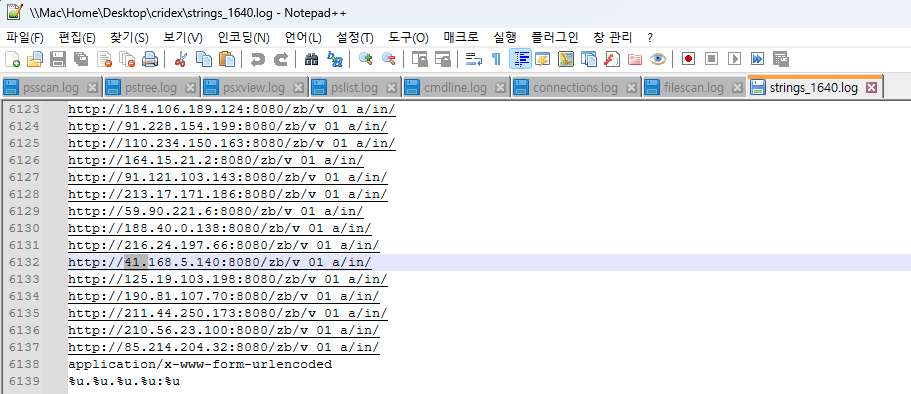Image resolution: width=911 pixels, height=394 pixels.
Task: Toggle synchronize vertical scrolling
Action: [419, 59]
